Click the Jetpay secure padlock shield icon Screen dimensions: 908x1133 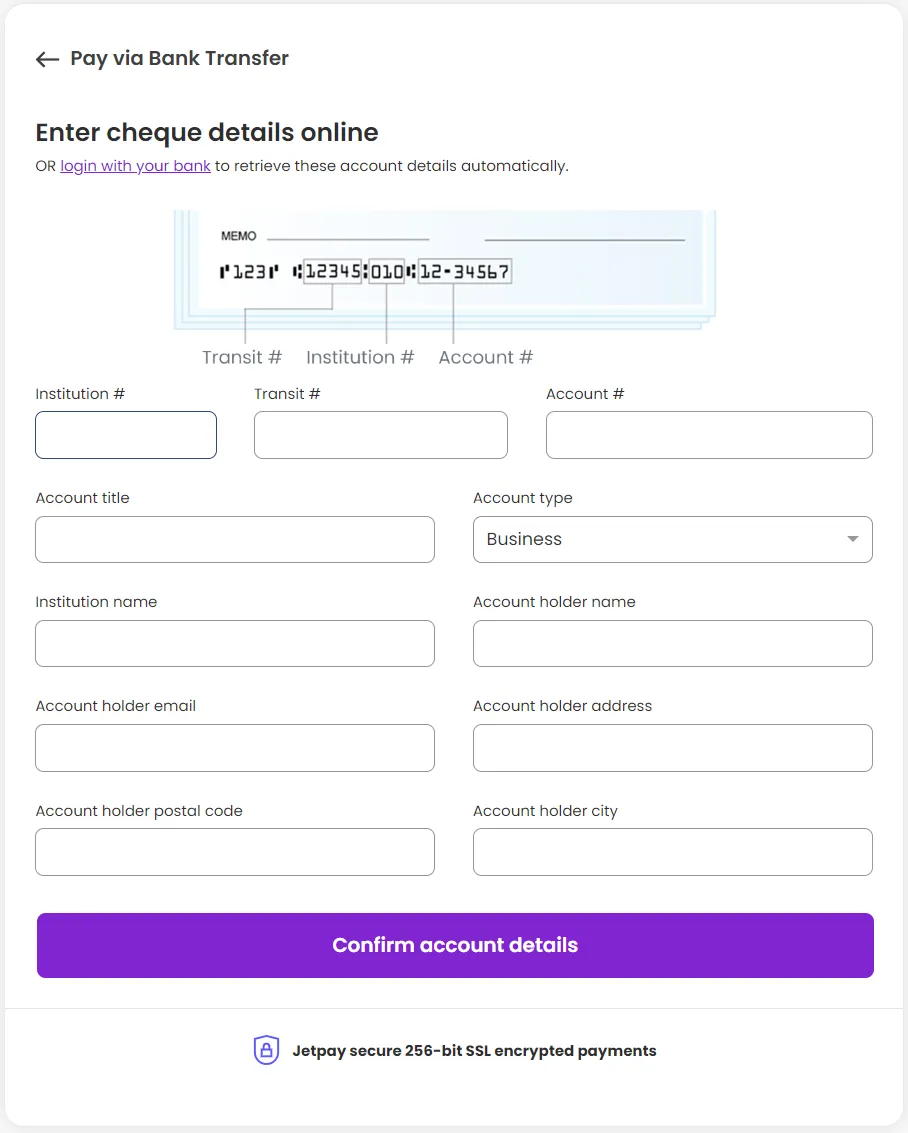click(x=266, y=1050)
